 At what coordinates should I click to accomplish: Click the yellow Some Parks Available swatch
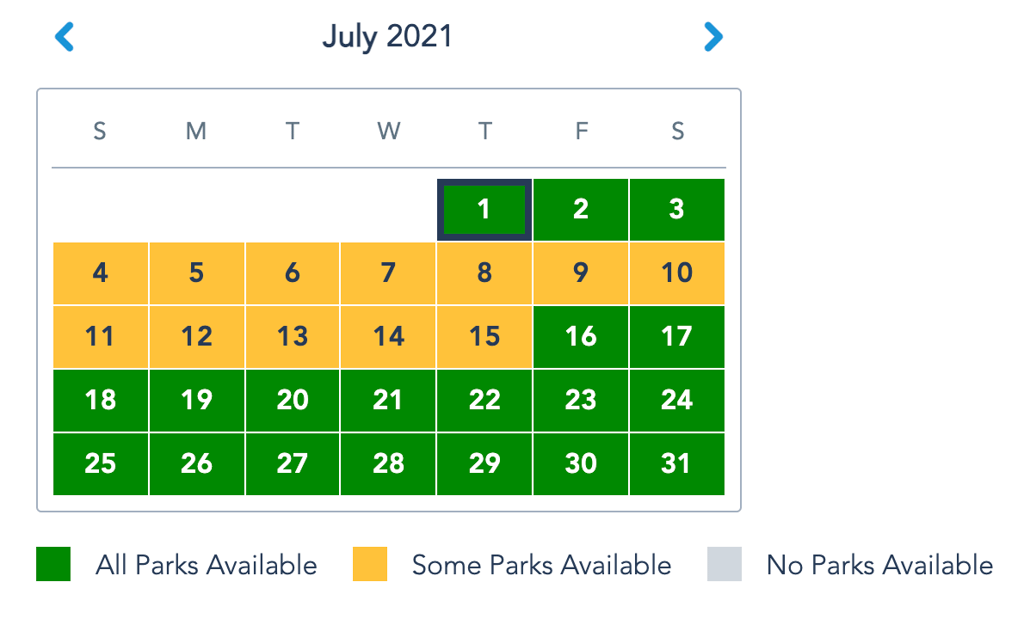coord(371,565)
